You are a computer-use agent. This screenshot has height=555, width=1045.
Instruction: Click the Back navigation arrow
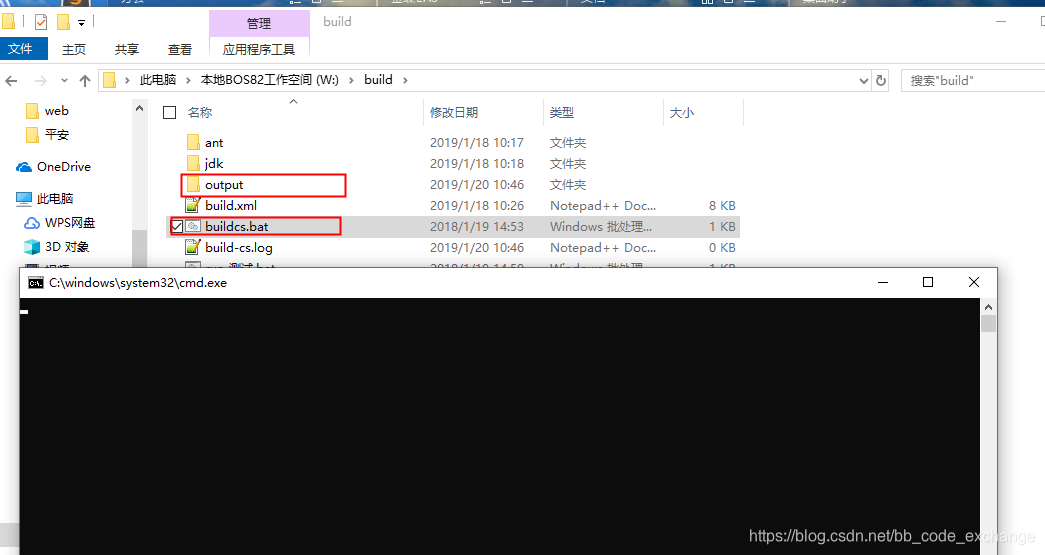pyautogui.click(x=11, y=81)
